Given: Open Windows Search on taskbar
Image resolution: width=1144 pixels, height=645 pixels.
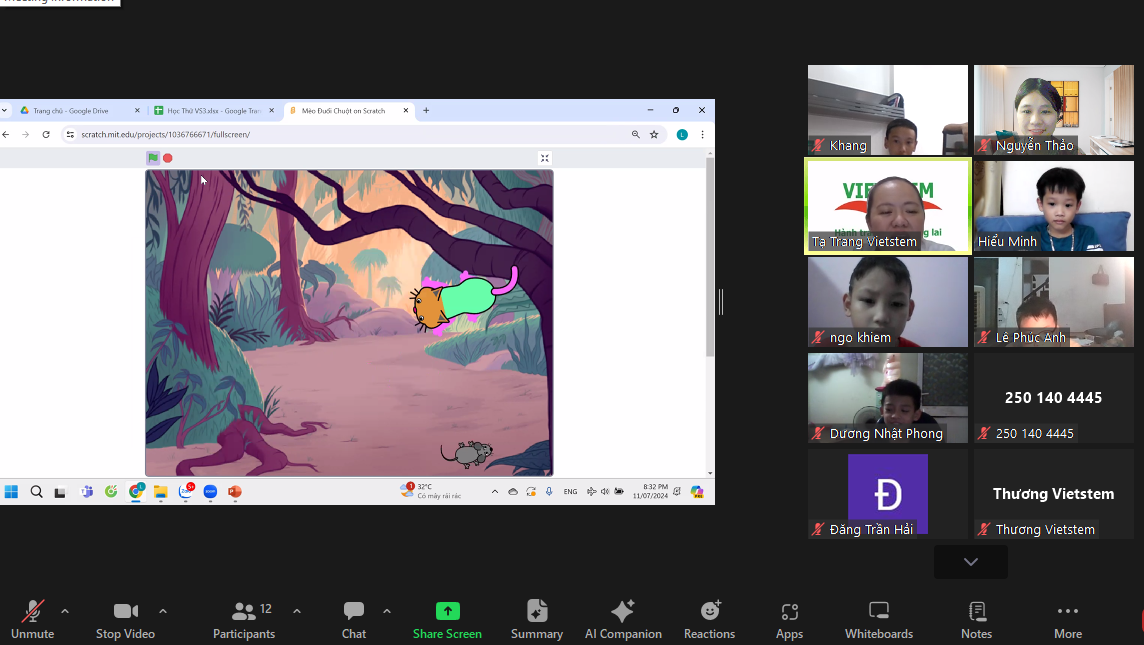Looking at the screenshot, I should pyautogui.click(x=36, y=492).
